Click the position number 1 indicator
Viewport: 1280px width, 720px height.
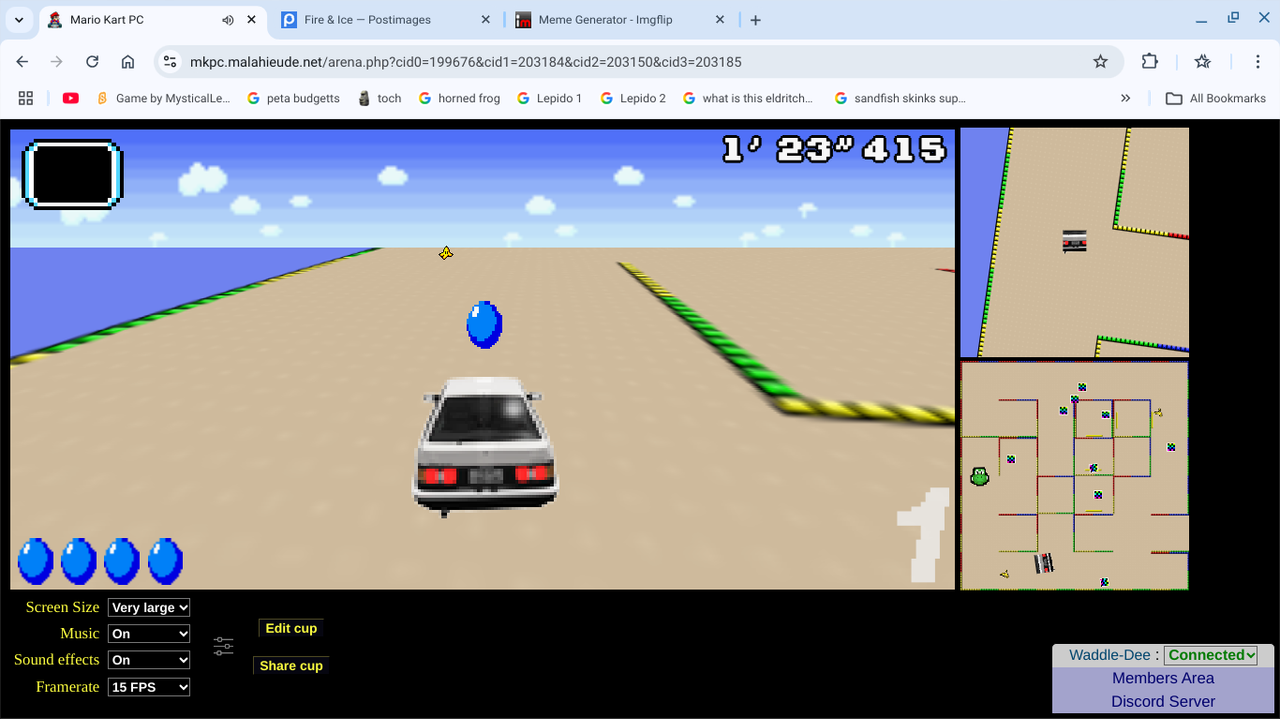tap(924, 535)
